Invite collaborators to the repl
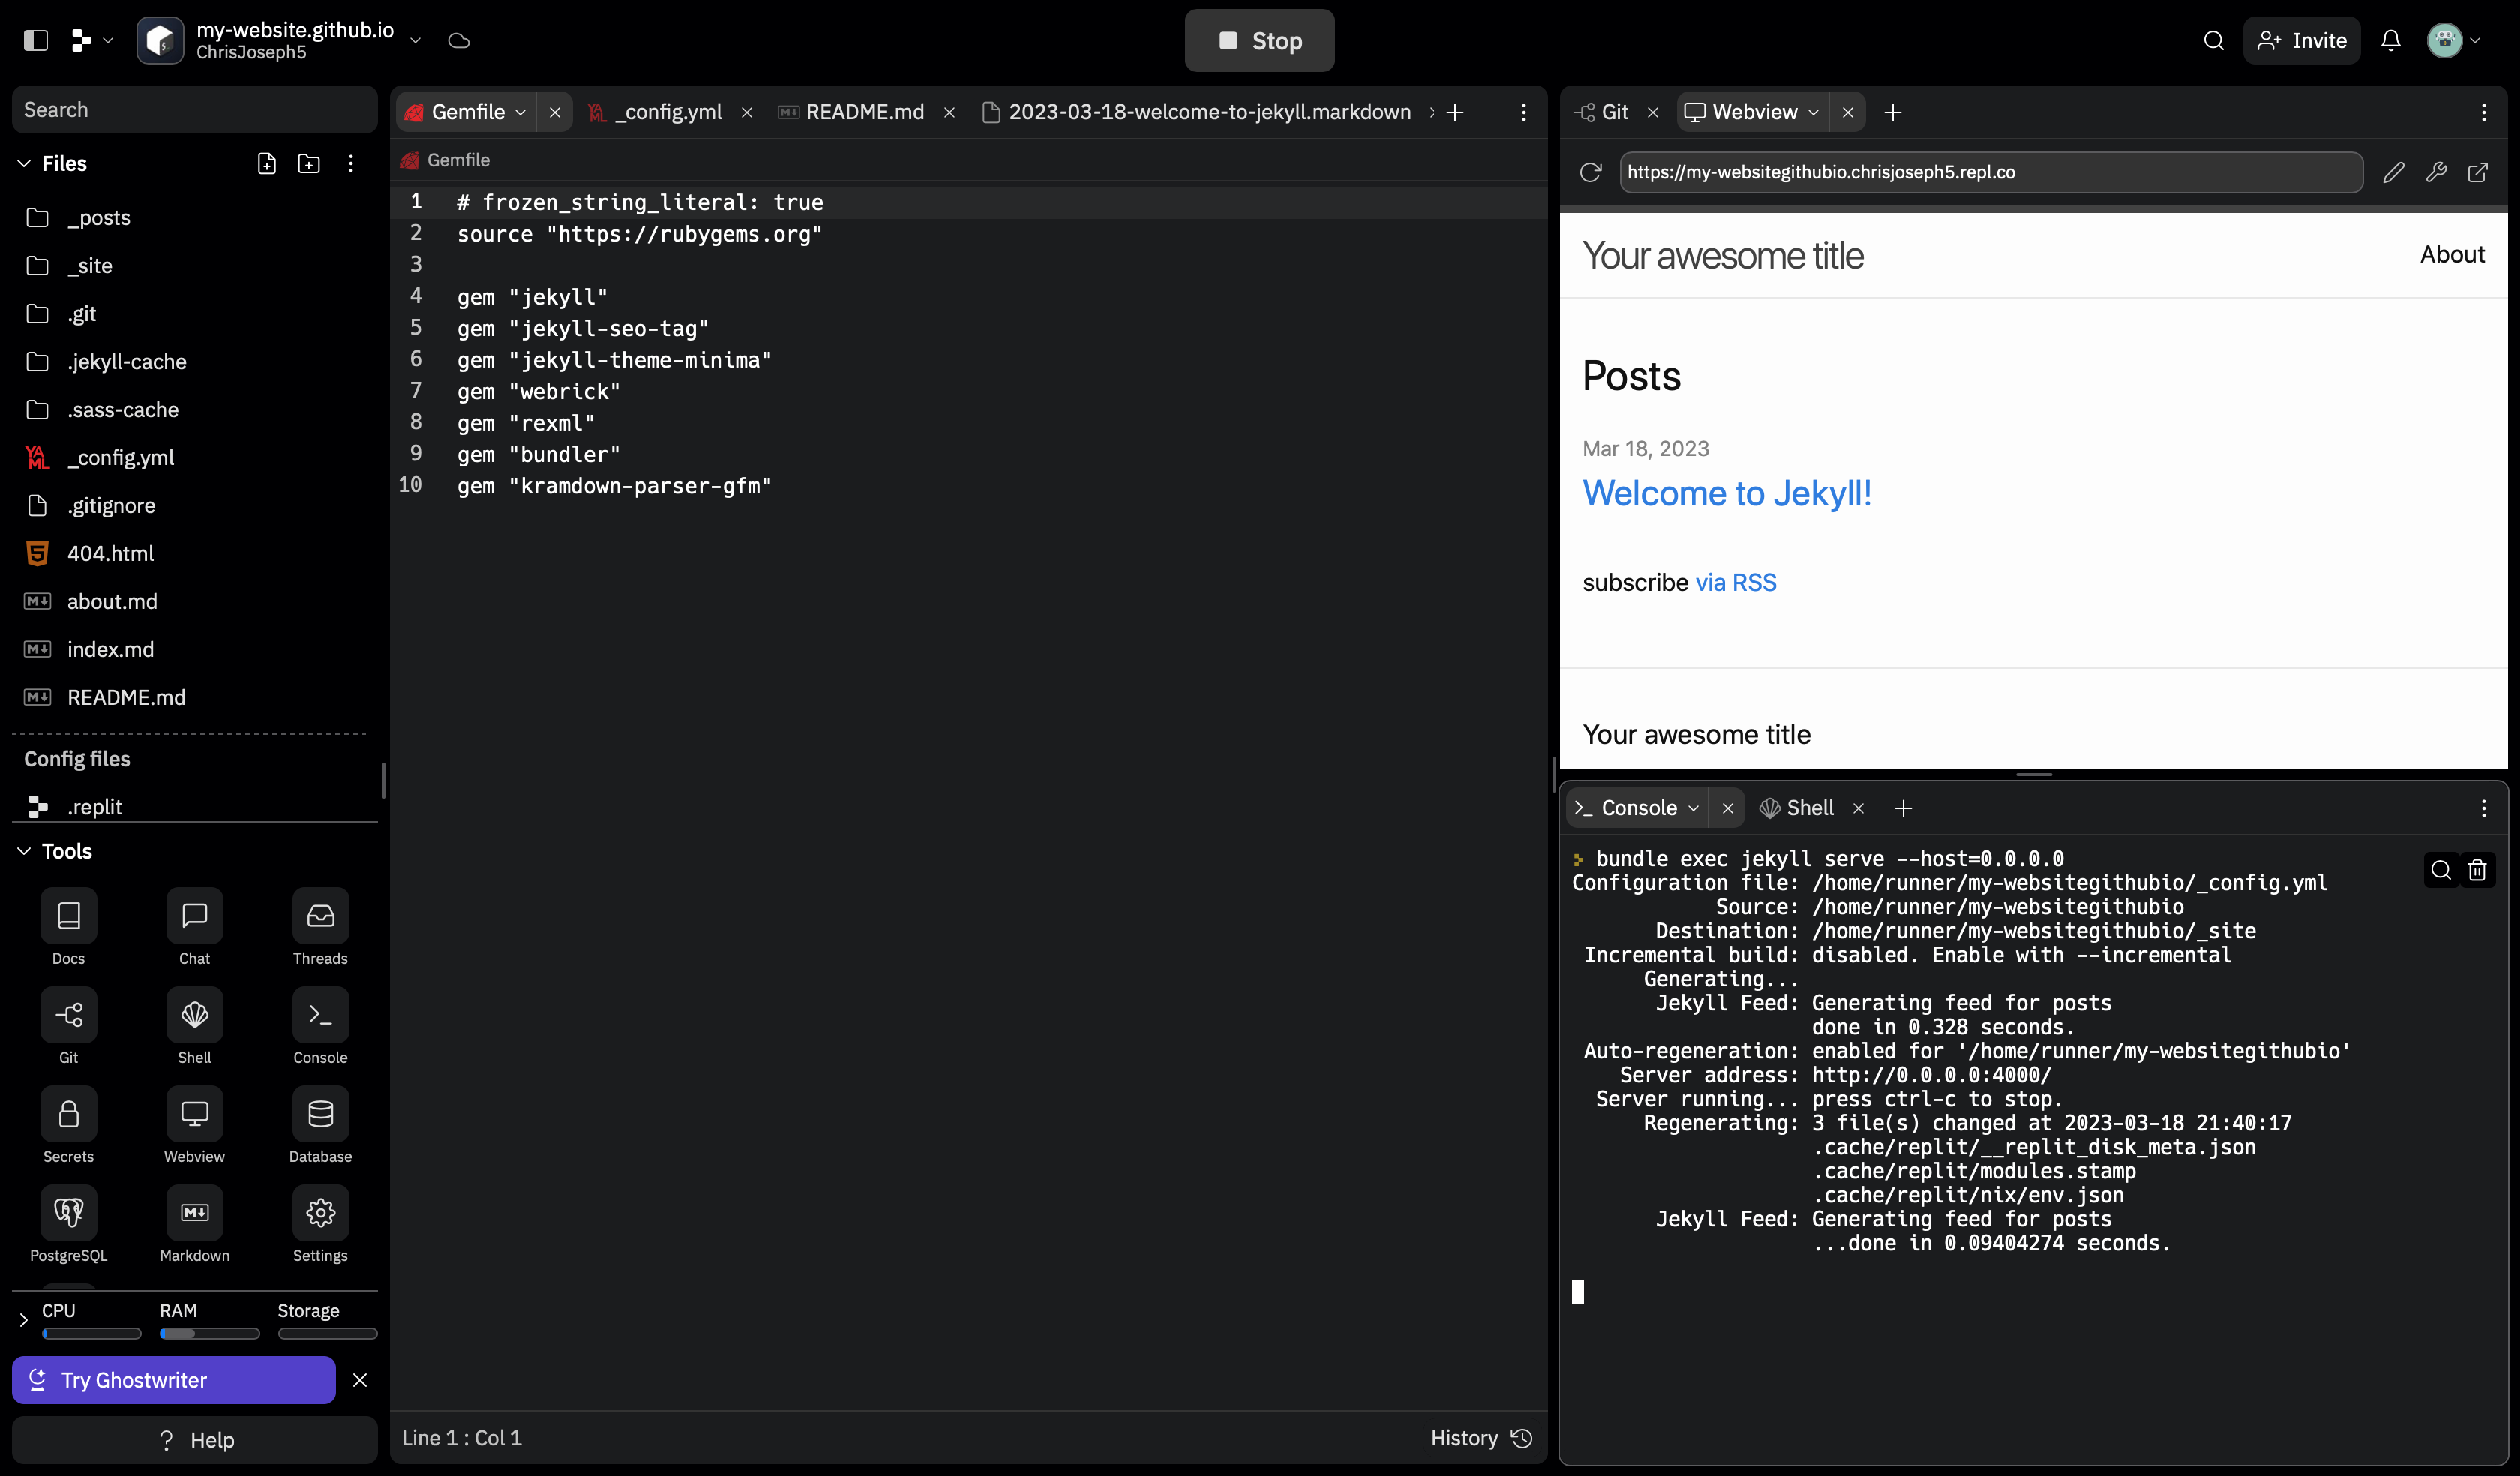The height and width of the screenshot is (1476, 2520). coord(2301,40)
